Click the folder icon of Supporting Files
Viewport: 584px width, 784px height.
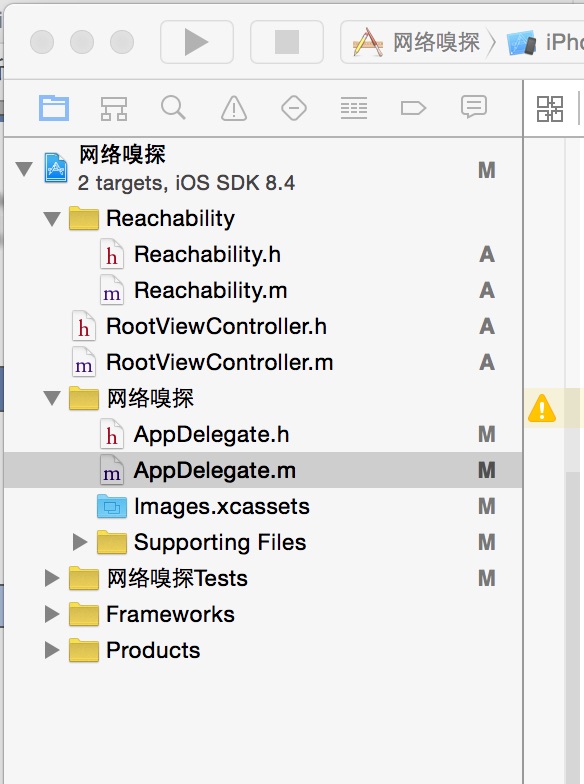[x=112, y=542]
